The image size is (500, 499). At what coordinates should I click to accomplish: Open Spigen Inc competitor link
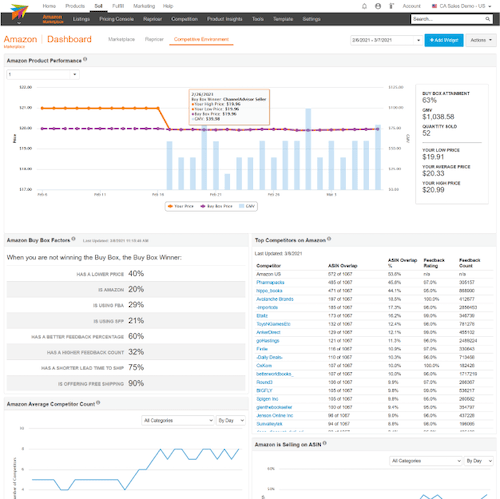coord(267,399)
